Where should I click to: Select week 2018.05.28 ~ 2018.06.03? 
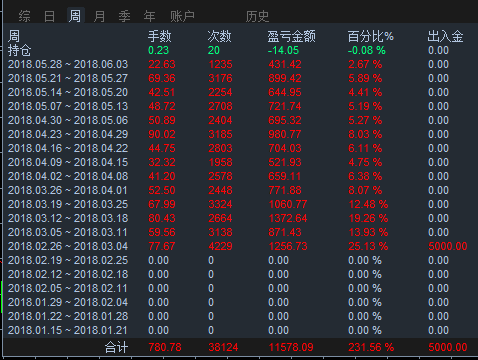(68, 64)
